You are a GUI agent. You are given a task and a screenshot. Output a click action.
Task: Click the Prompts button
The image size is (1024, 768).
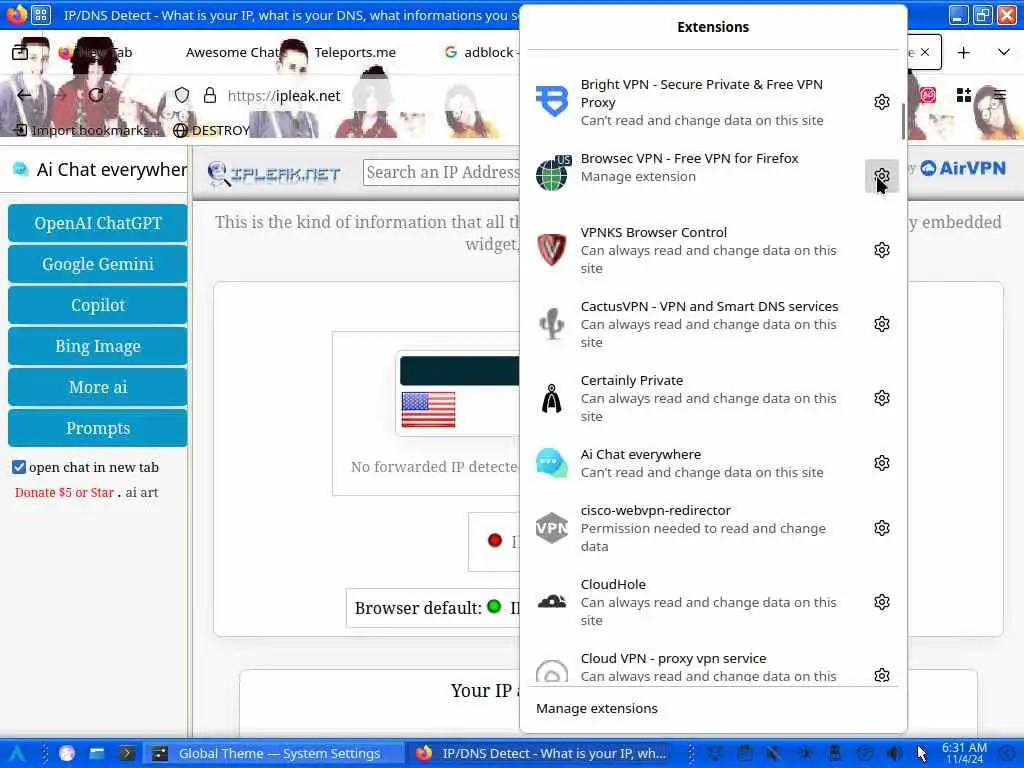click(x=97, y=428)
